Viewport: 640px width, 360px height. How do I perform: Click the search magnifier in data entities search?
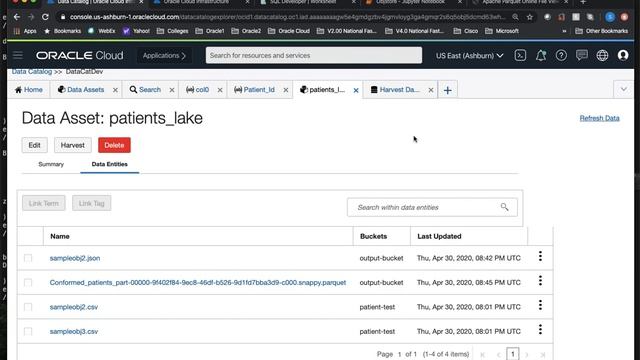(x=504, y=207)
